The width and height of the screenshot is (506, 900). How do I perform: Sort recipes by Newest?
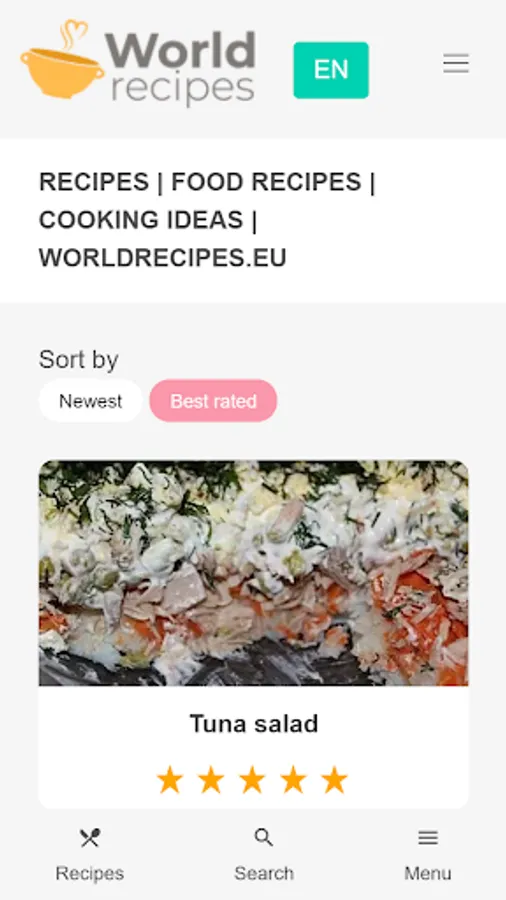pyautogui.click(x=91, y=401)
